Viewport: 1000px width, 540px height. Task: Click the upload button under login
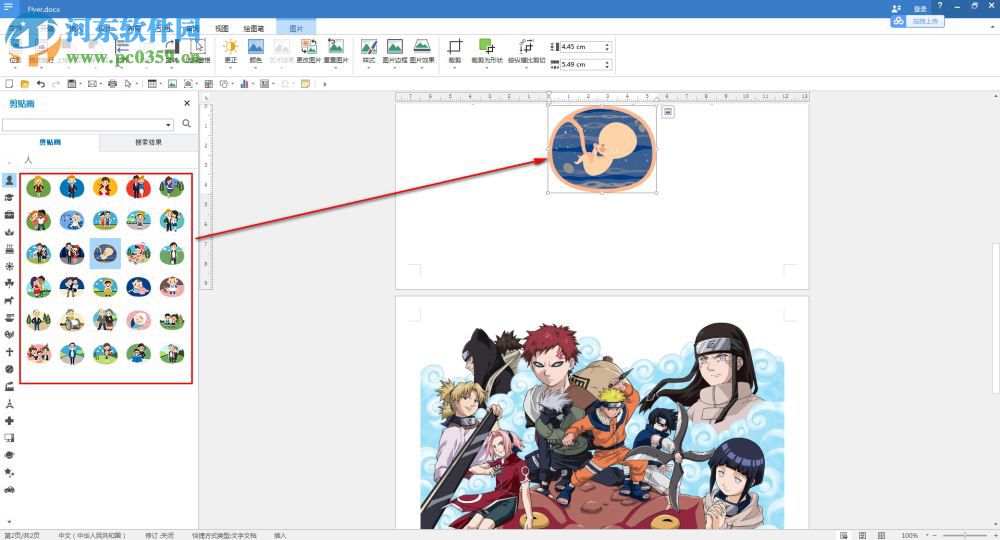(x=918, y=21)
